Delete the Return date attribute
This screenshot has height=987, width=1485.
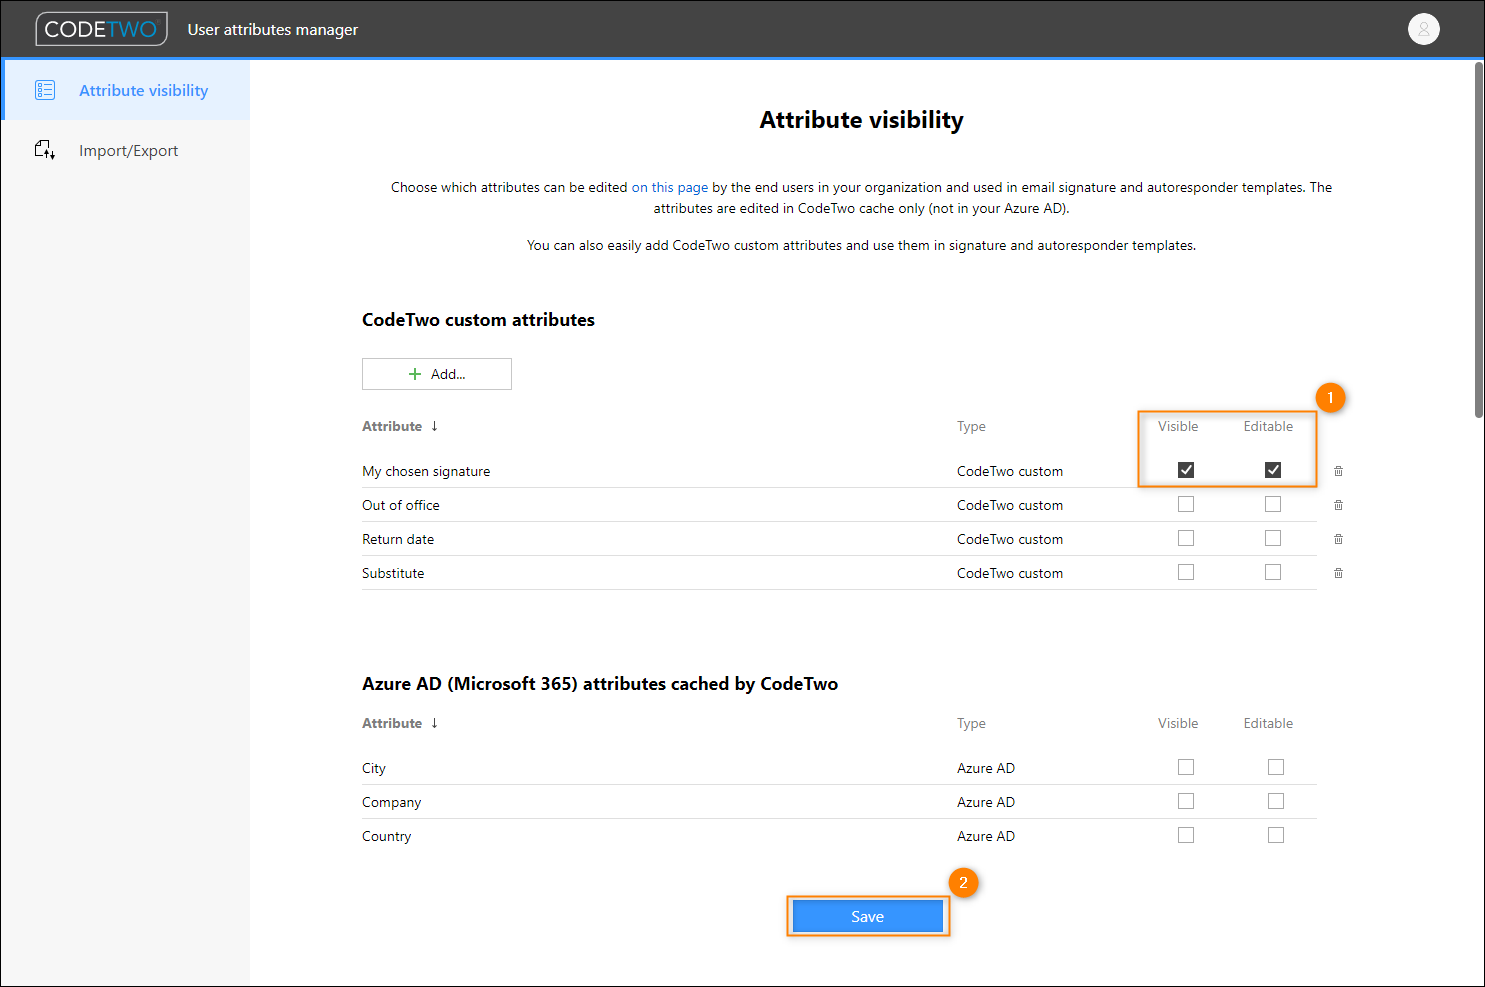click(1338, 539)
